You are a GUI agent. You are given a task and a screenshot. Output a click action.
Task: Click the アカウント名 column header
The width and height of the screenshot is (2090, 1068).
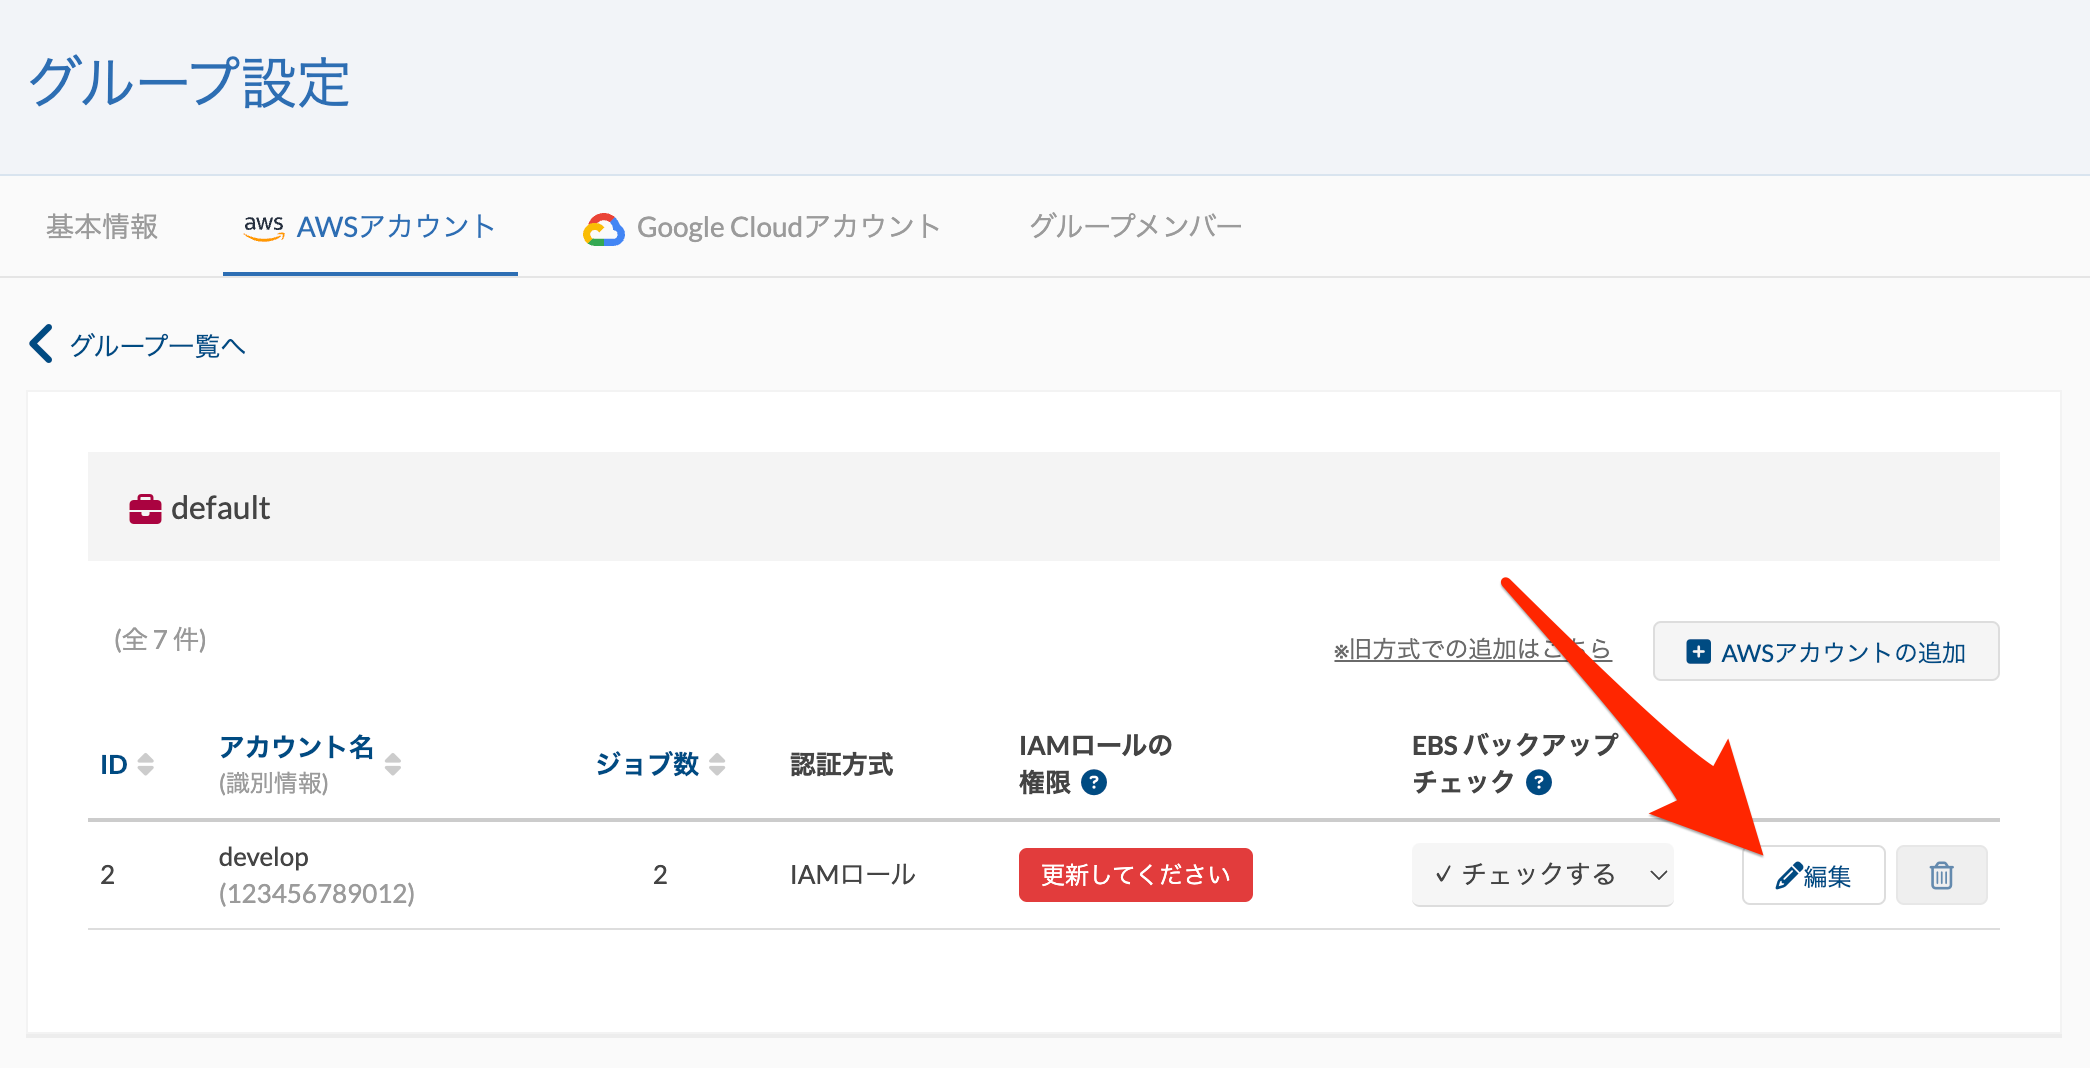click(296, 747)
